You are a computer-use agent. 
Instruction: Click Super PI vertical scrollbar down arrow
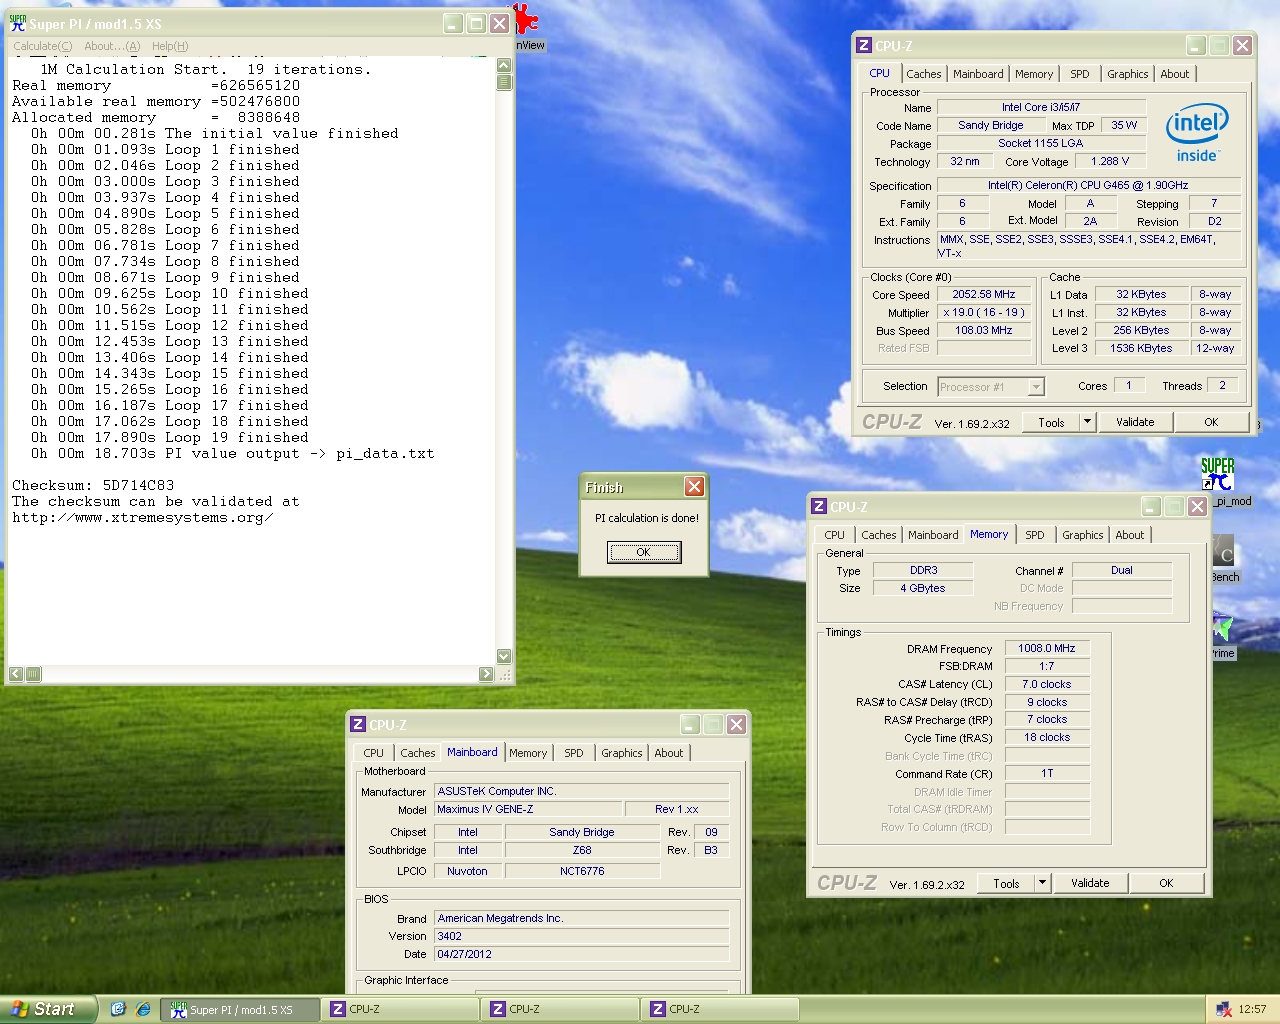504,656
